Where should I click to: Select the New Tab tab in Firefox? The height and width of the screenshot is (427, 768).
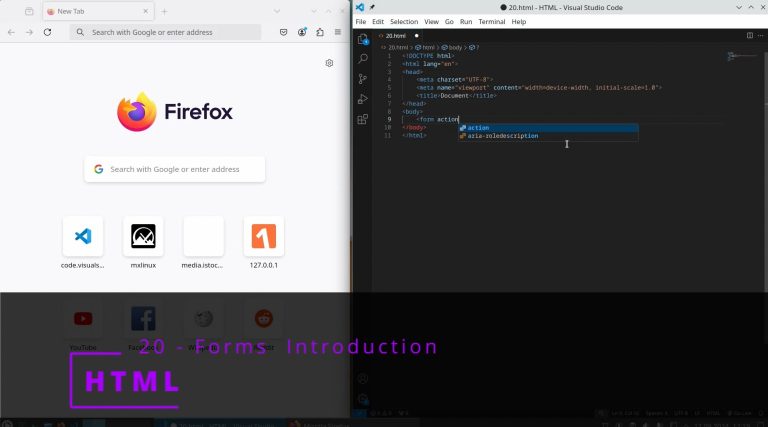click(98, 11)
